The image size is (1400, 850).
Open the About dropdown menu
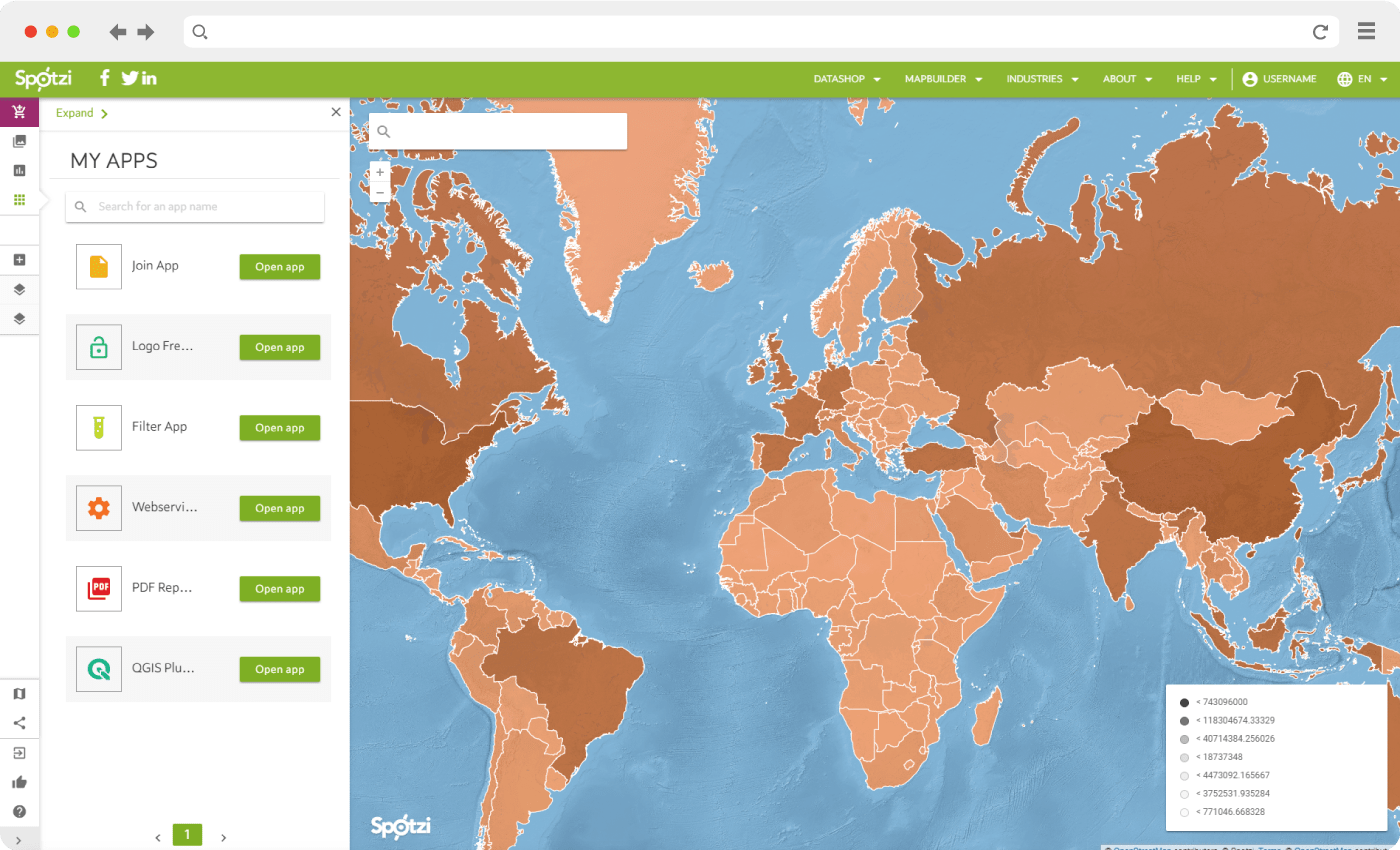pos(1128,79)
